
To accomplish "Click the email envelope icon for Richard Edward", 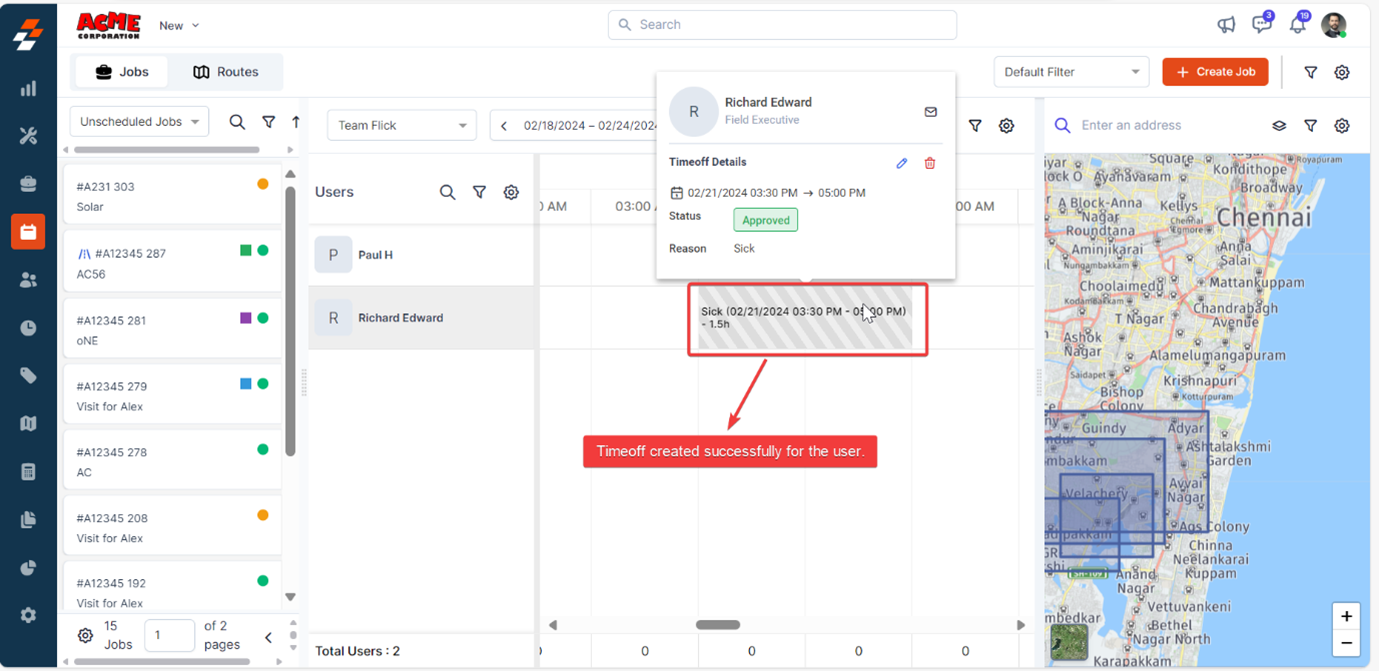I will point(930,112).
